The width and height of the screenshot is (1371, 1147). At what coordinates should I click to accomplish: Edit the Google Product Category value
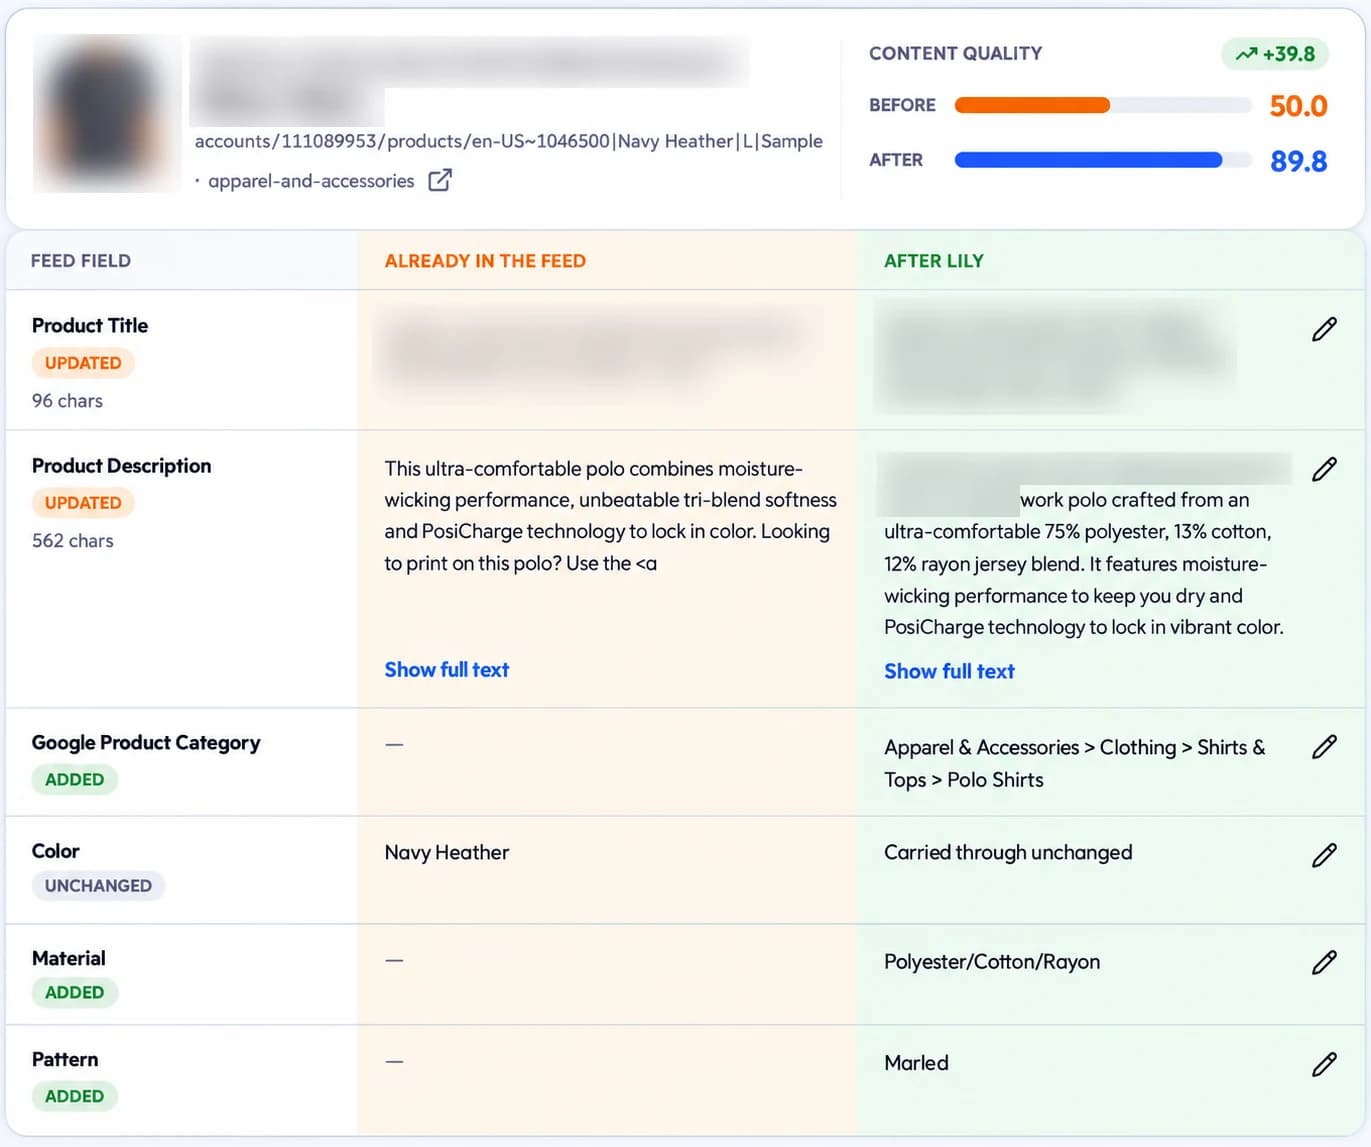click(x=1324, y=746)
